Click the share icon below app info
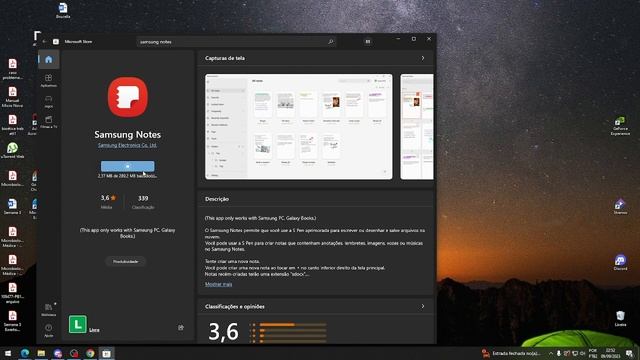The width and height of the screenshot is (640, 360). tap(181, 327)
